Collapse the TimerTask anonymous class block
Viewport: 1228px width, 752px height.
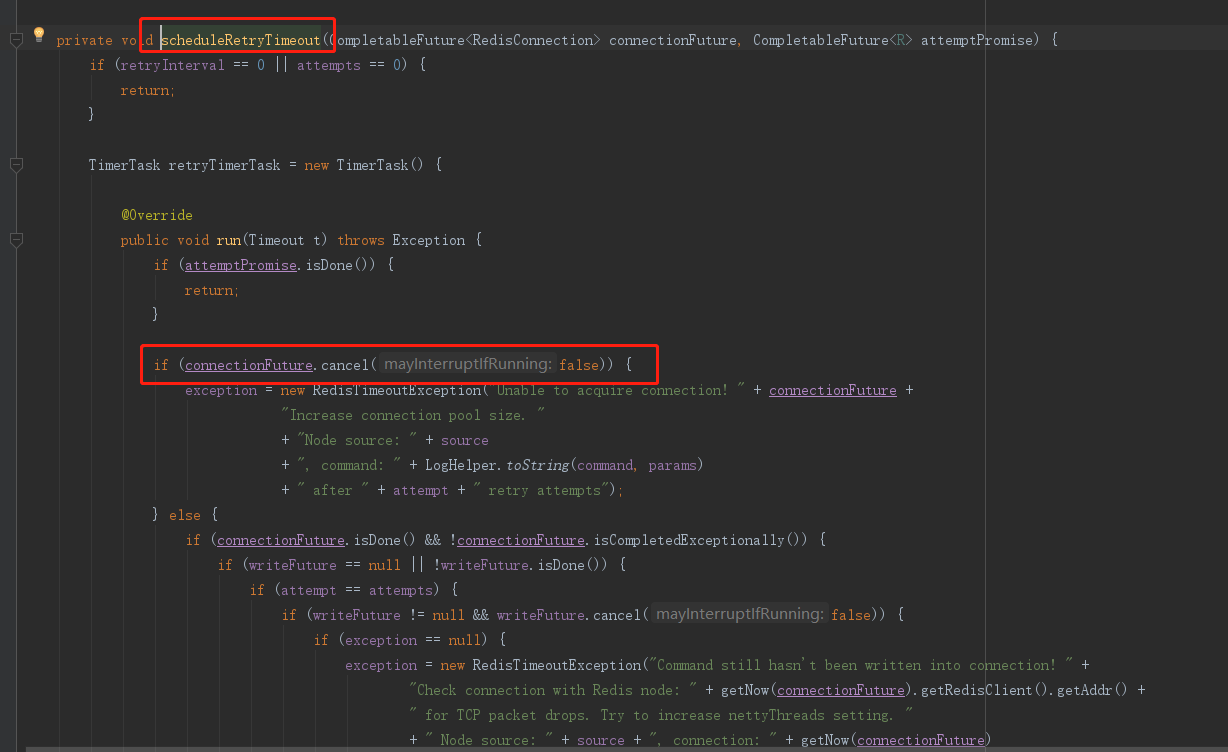(x=14, y=164)
